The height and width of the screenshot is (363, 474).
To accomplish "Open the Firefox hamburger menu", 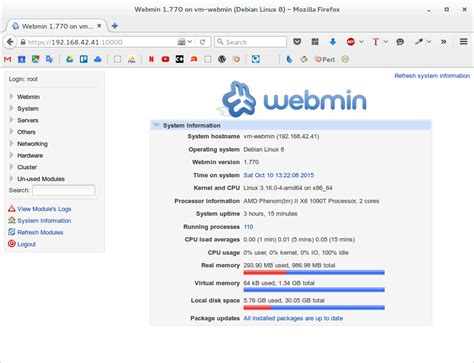I will [463, 42].
